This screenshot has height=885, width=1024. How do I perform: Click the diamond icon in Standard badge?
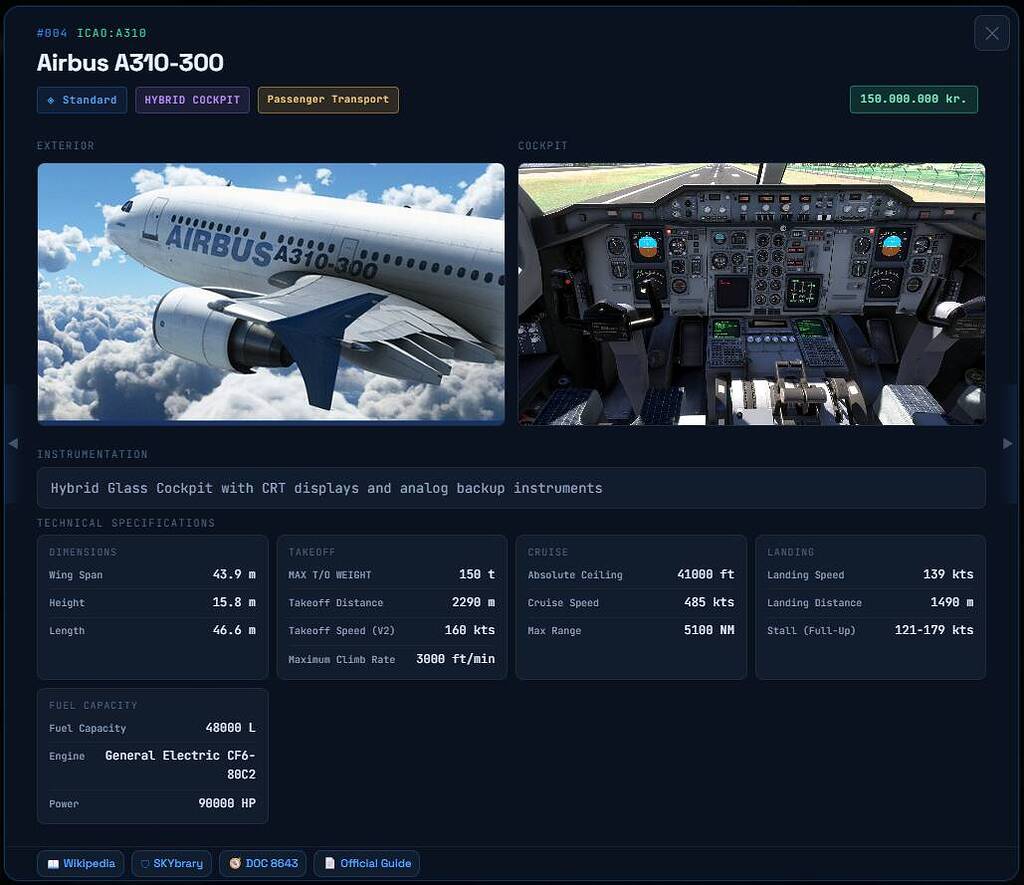click(x=51, y=101)
